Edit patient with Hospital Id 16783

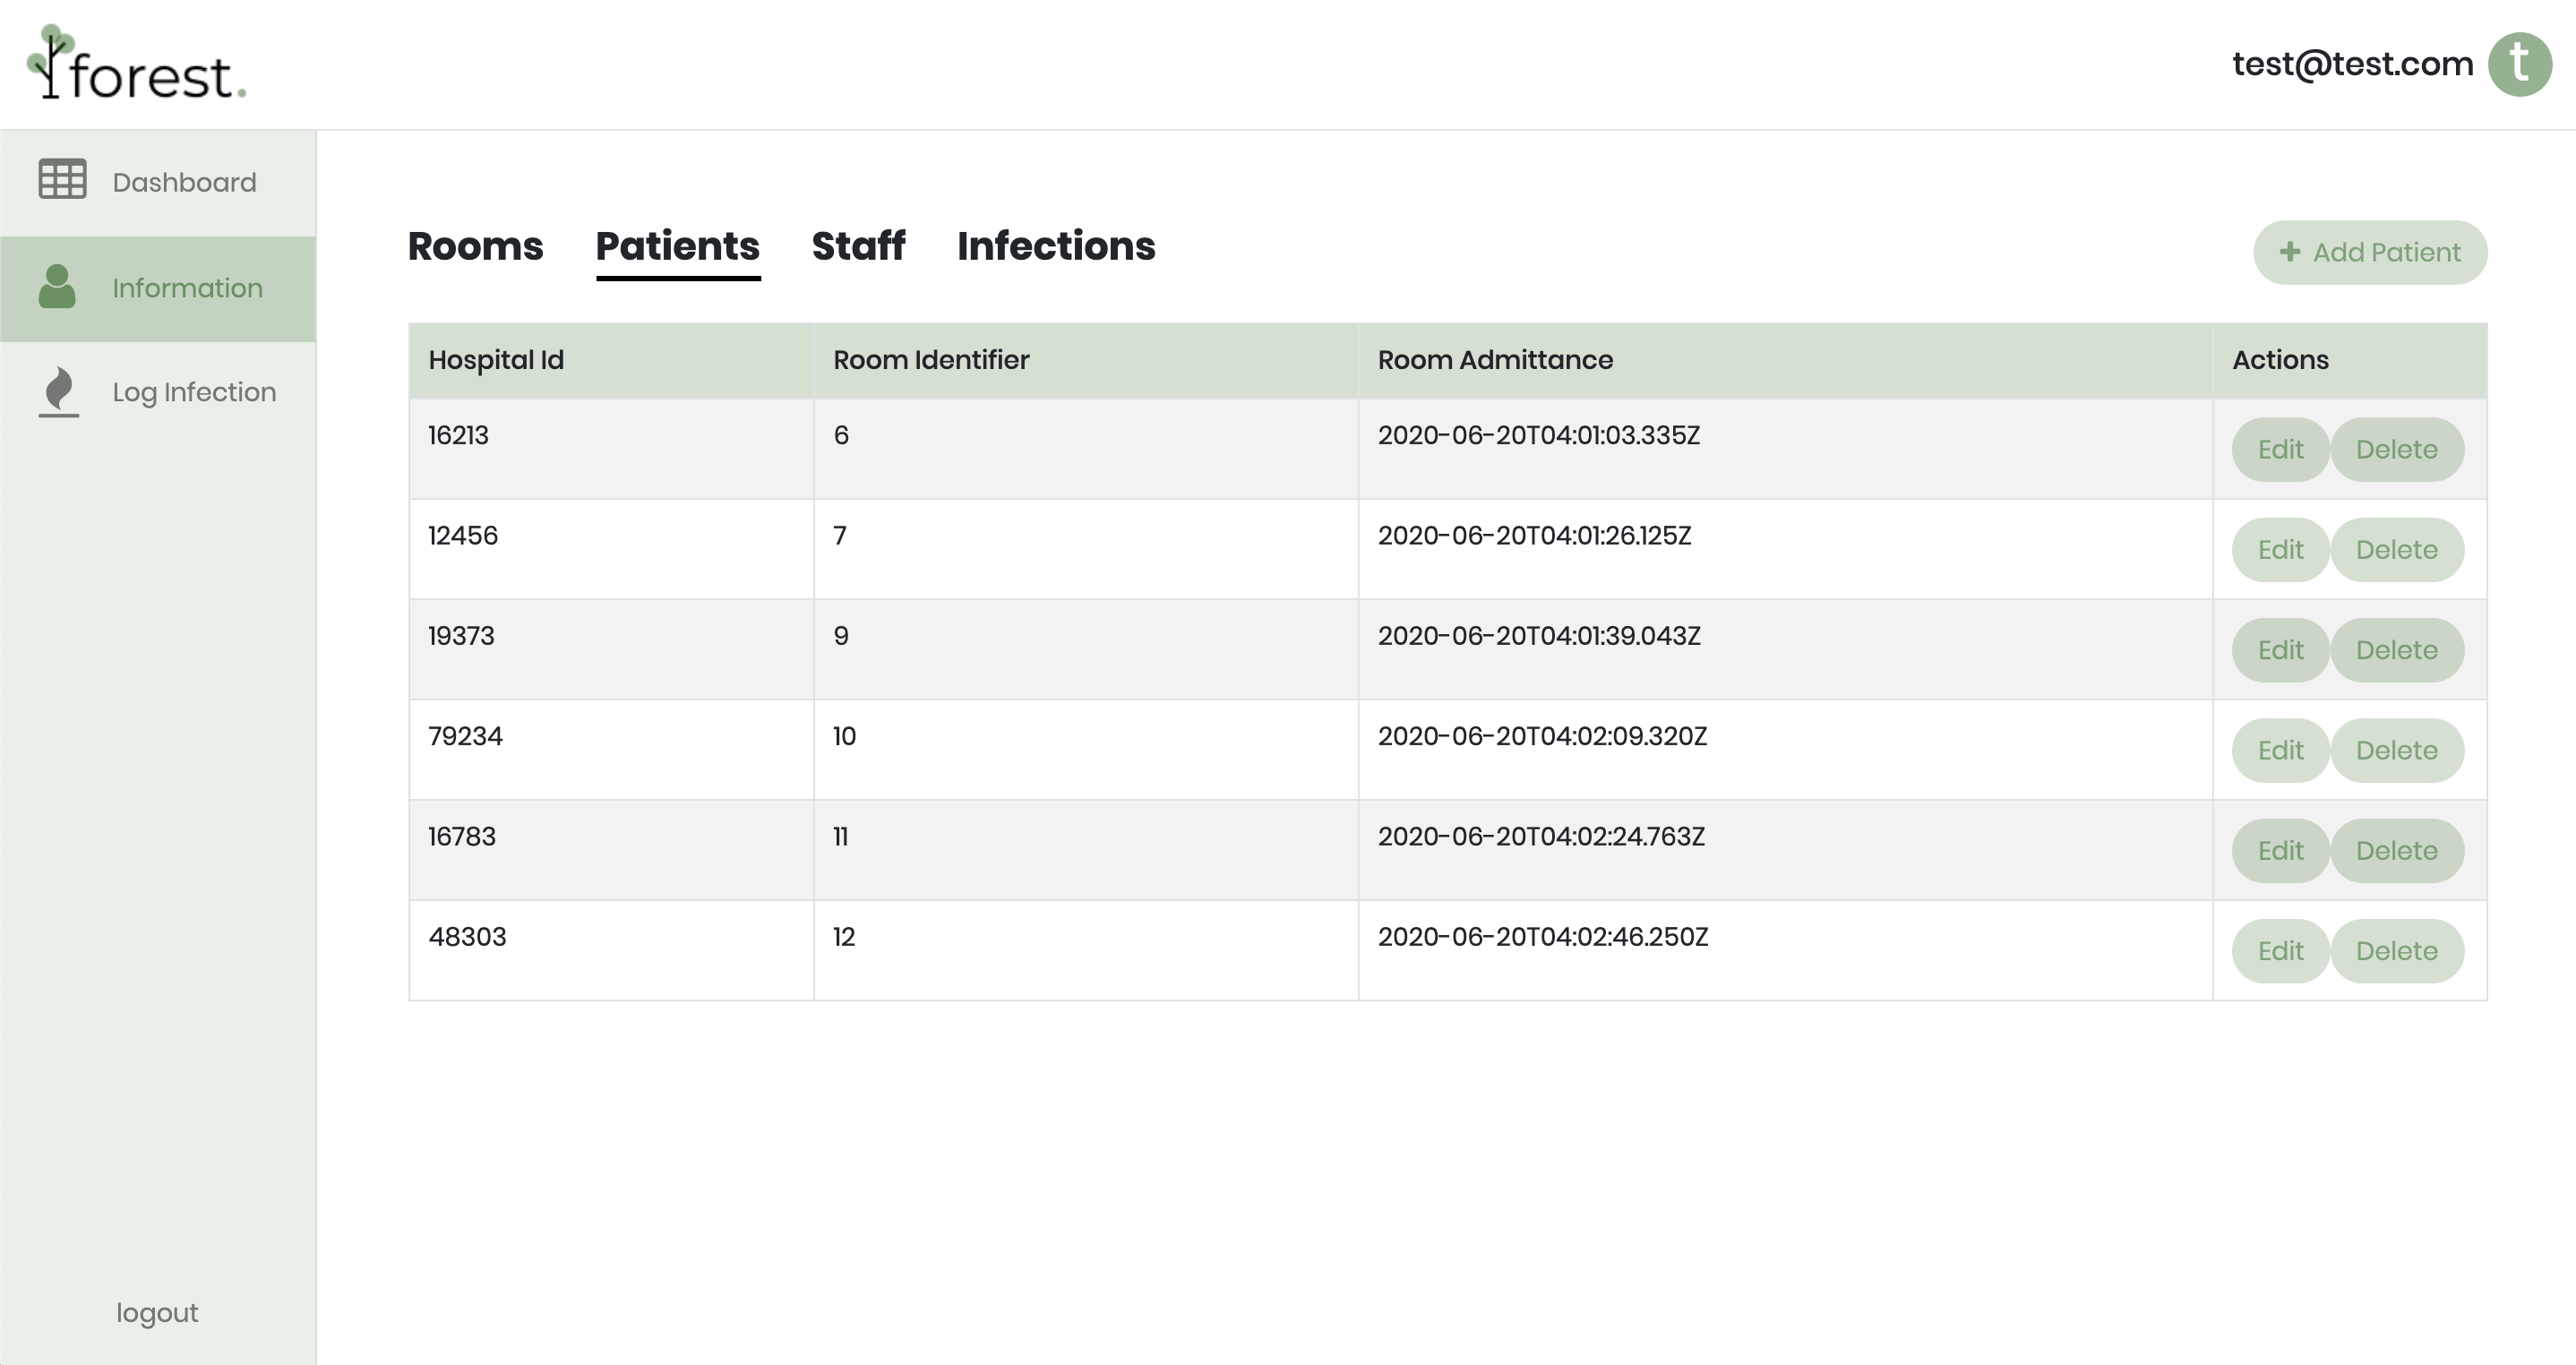coord(2280,851)
